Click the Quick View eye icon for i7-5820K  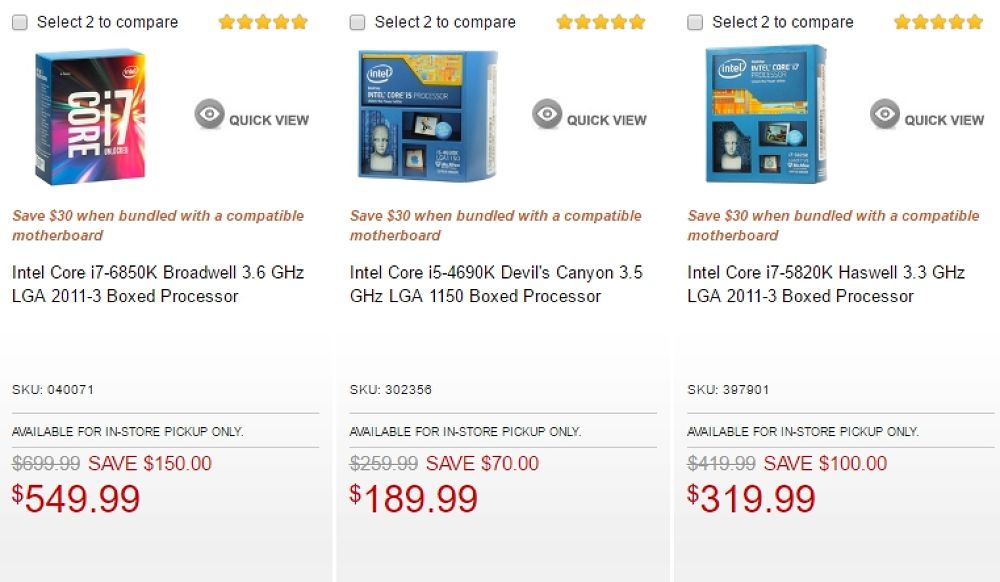pyautogui.click(x=885, y=115)
